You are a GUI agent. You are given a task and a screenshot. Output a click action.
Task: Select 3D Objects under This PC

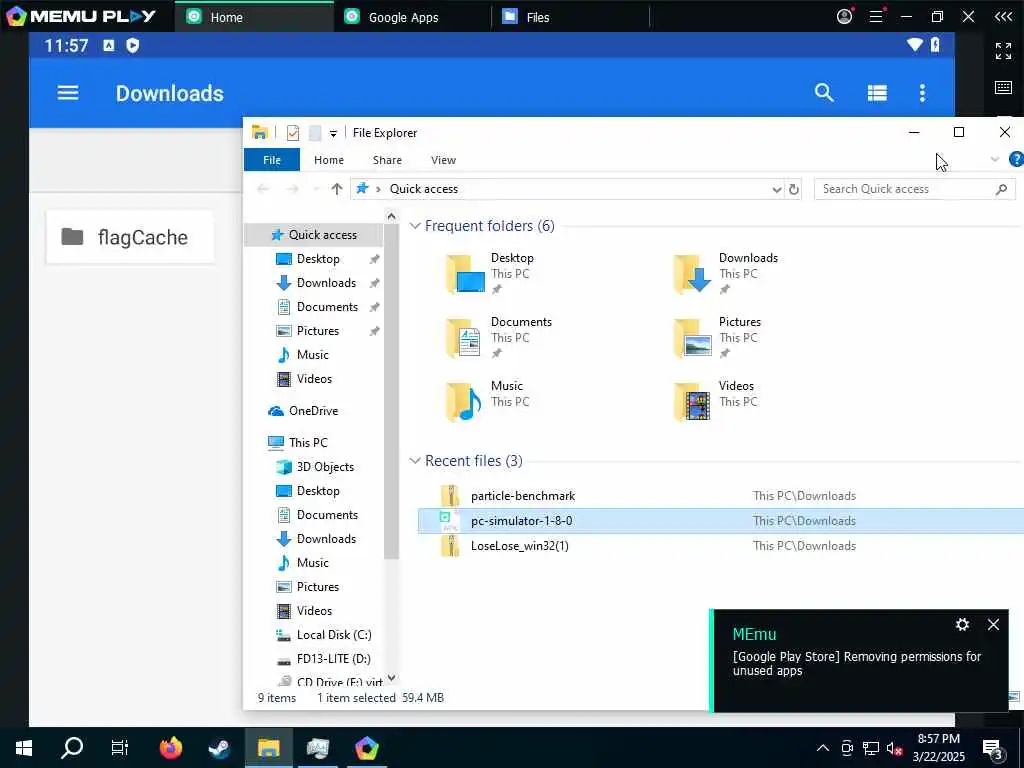tap(315, 467)
